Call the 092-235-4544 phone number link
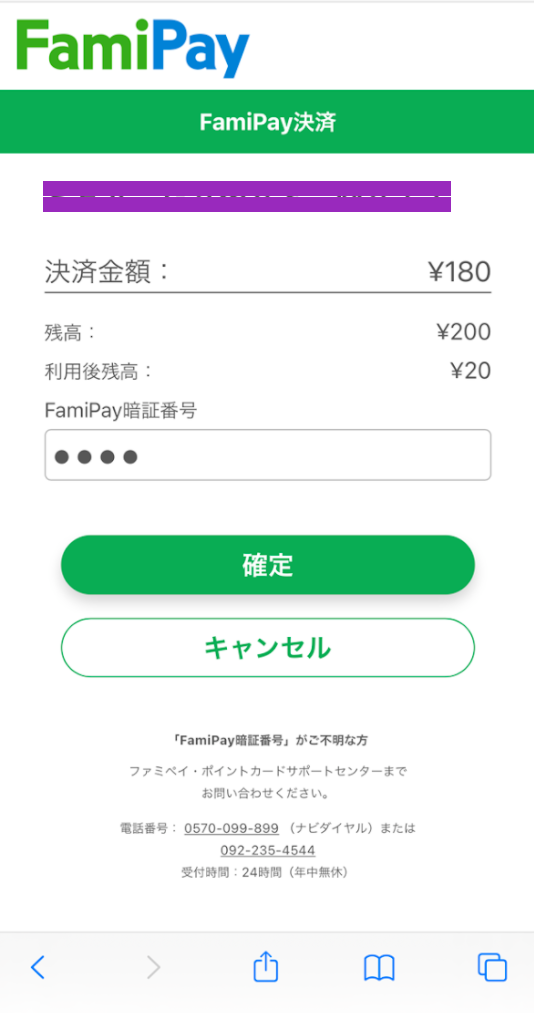 coord(267,850)
